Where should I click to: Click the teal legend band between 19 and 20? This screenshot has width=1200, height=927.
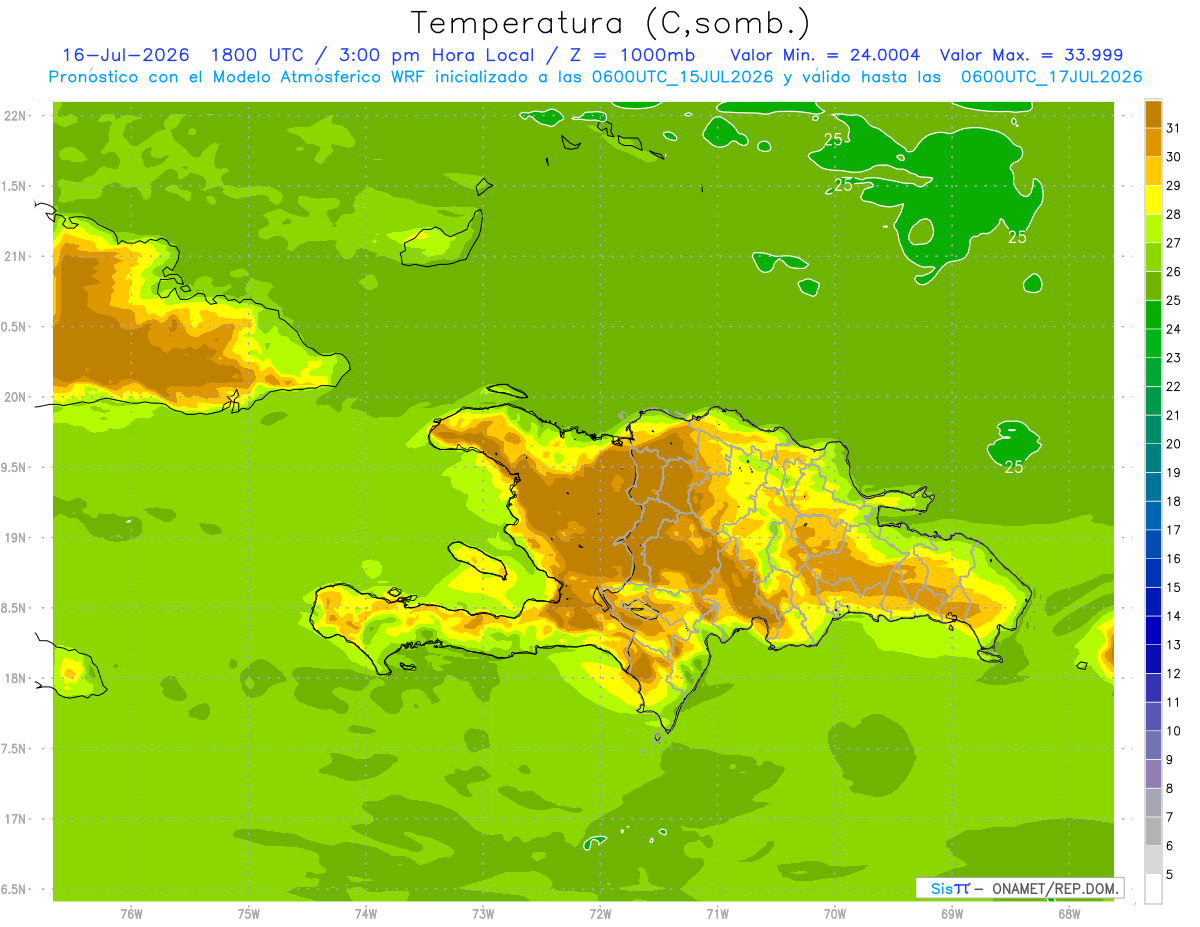[1153, 458]
